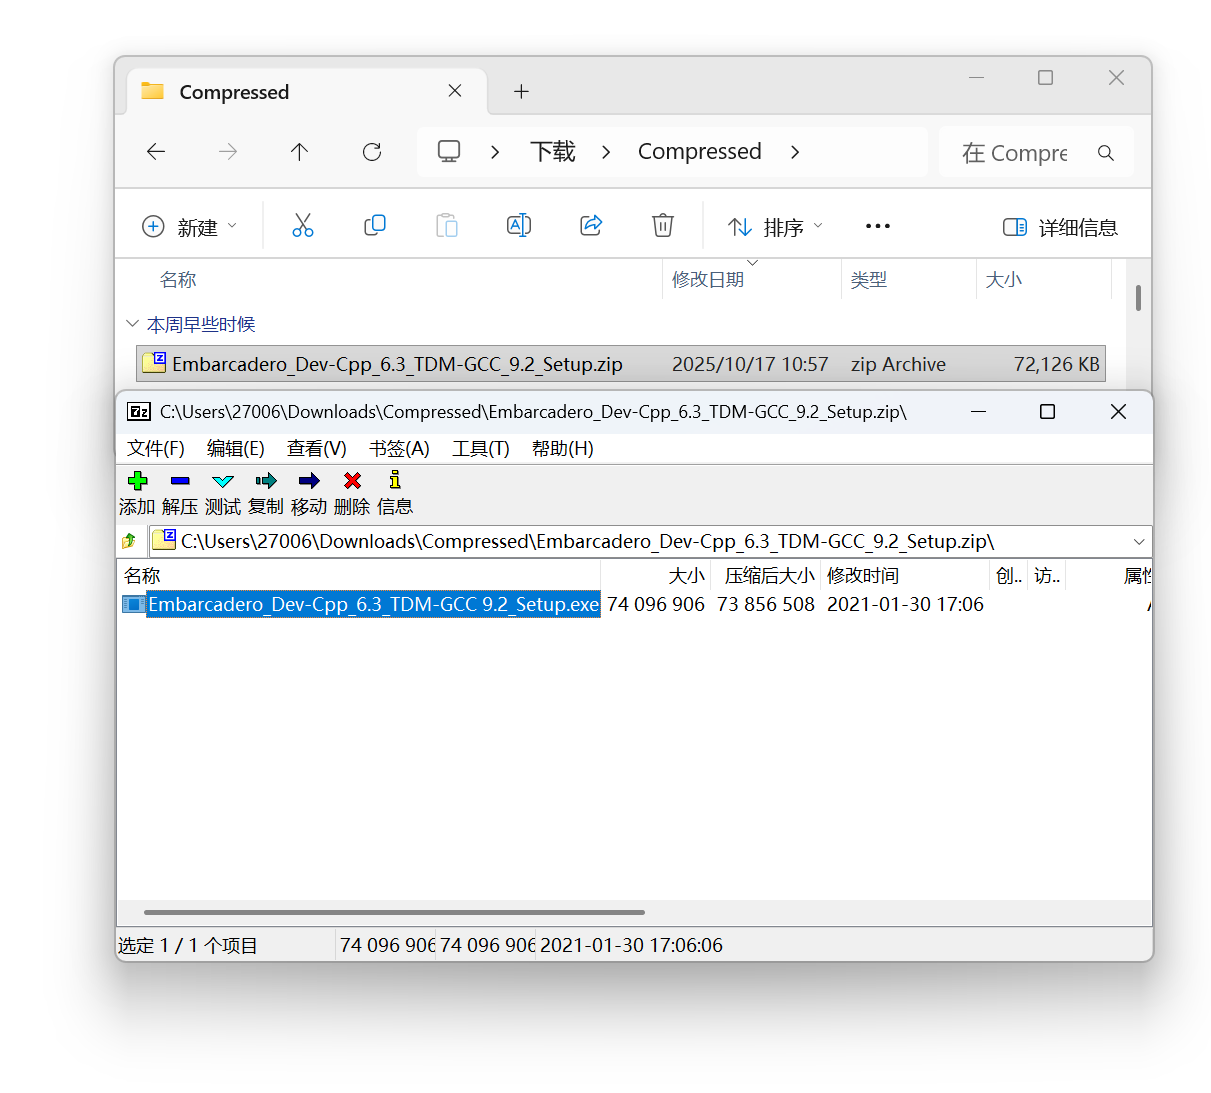Viewport: 1211px width, 1093px height.
Task: Click the 7-Zip Test (测试) icon
Action: 223,481
